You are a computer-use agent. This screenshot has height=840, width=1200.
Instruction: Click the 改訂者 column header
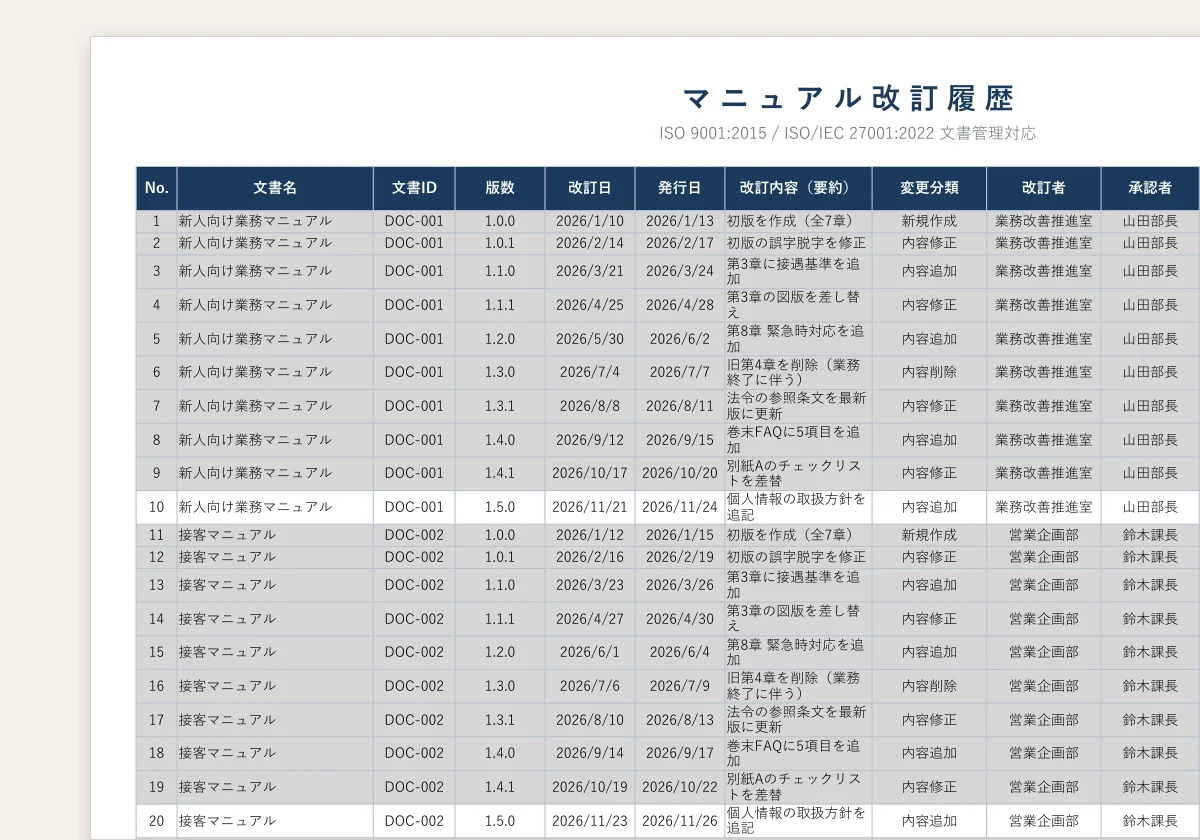[1044, 188]
